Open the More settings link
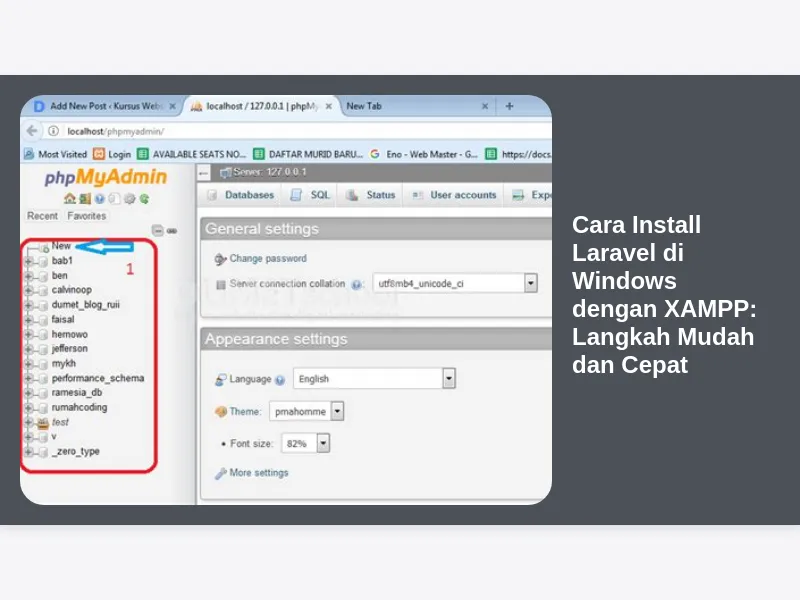The height and width of the screenshot is (600, 800). pos(259,473)
